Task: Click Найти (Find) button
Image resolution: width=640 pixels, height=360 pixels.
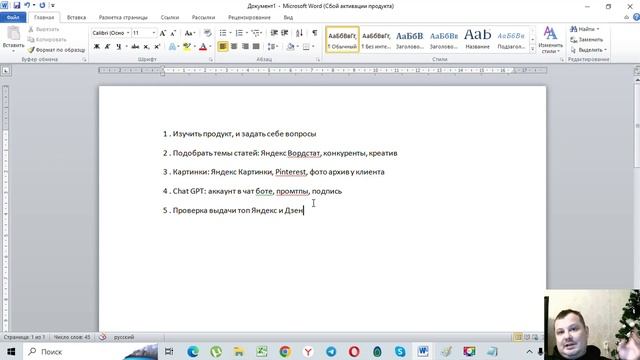Action: tap(584, 29)
